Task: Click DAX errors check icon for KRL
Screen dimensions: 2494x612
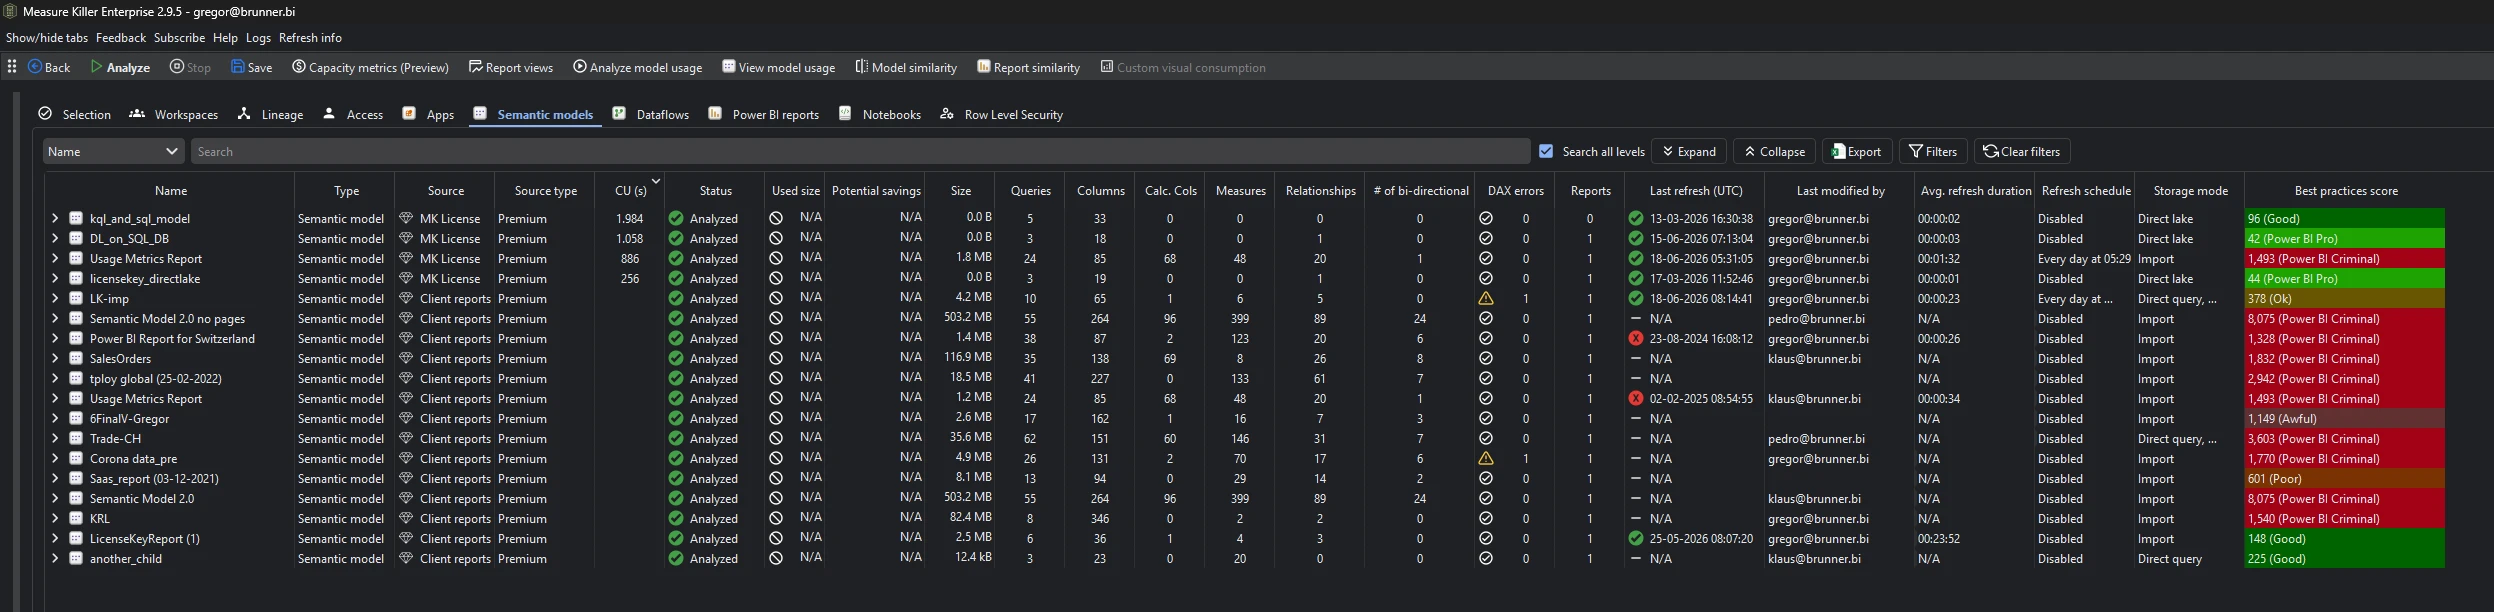Action: [1486, 518]
